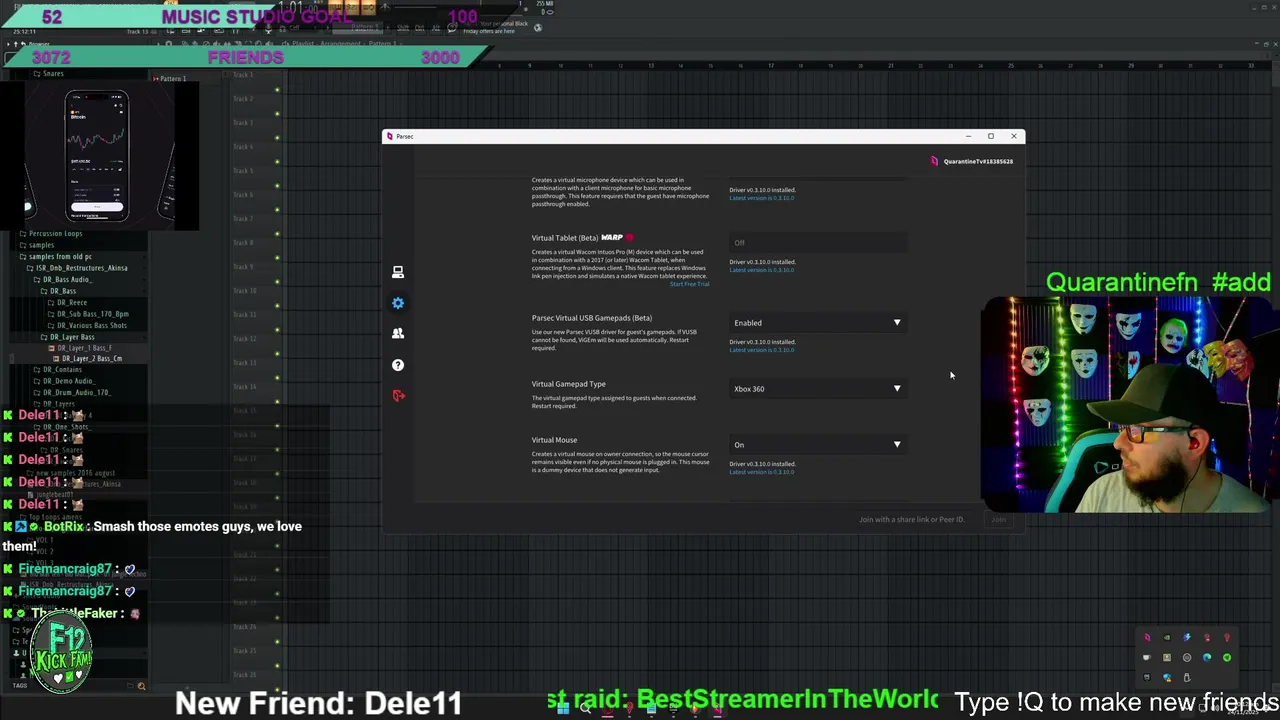The image size is (1280, 720).
Task: Open the Virtual Mouse On dropdown
Action: (818, 445)
